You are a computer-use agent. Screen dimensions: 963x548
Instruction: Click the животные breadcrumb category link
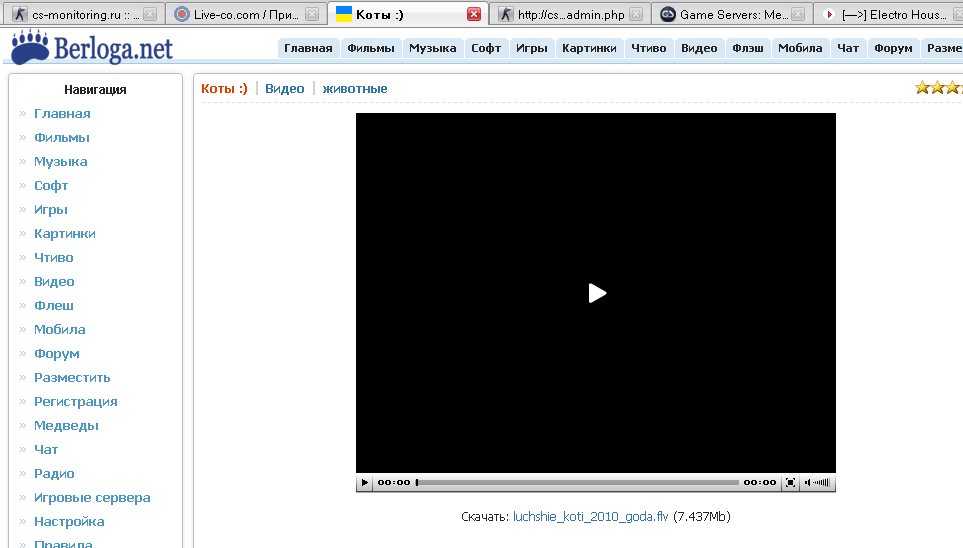pyautogui.click(x=354, y=89)
